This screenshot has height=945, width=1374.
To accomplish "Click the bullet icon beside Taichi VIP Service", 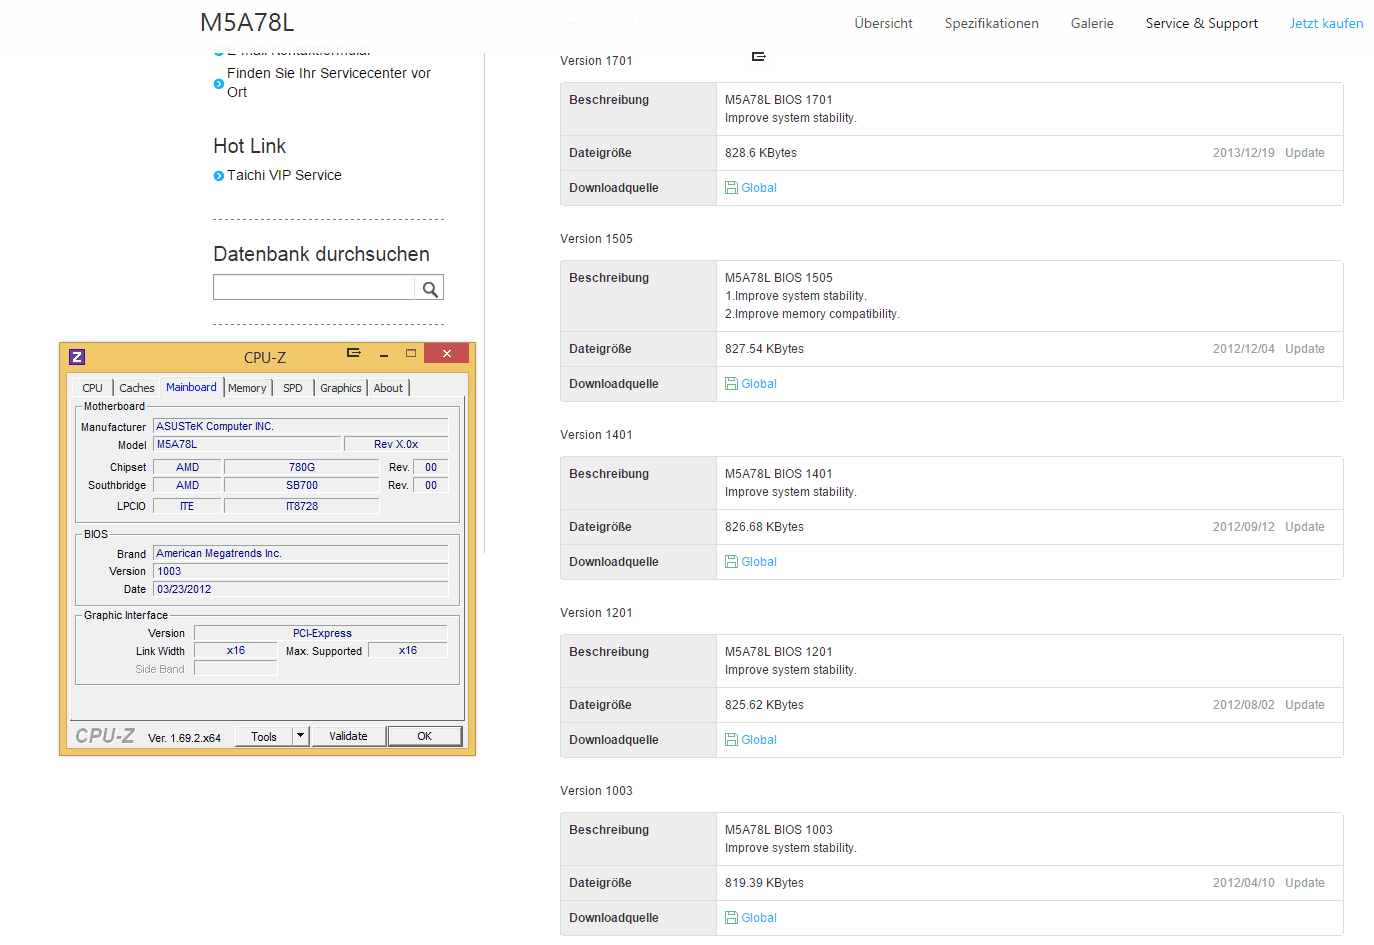I will [219, 176].
